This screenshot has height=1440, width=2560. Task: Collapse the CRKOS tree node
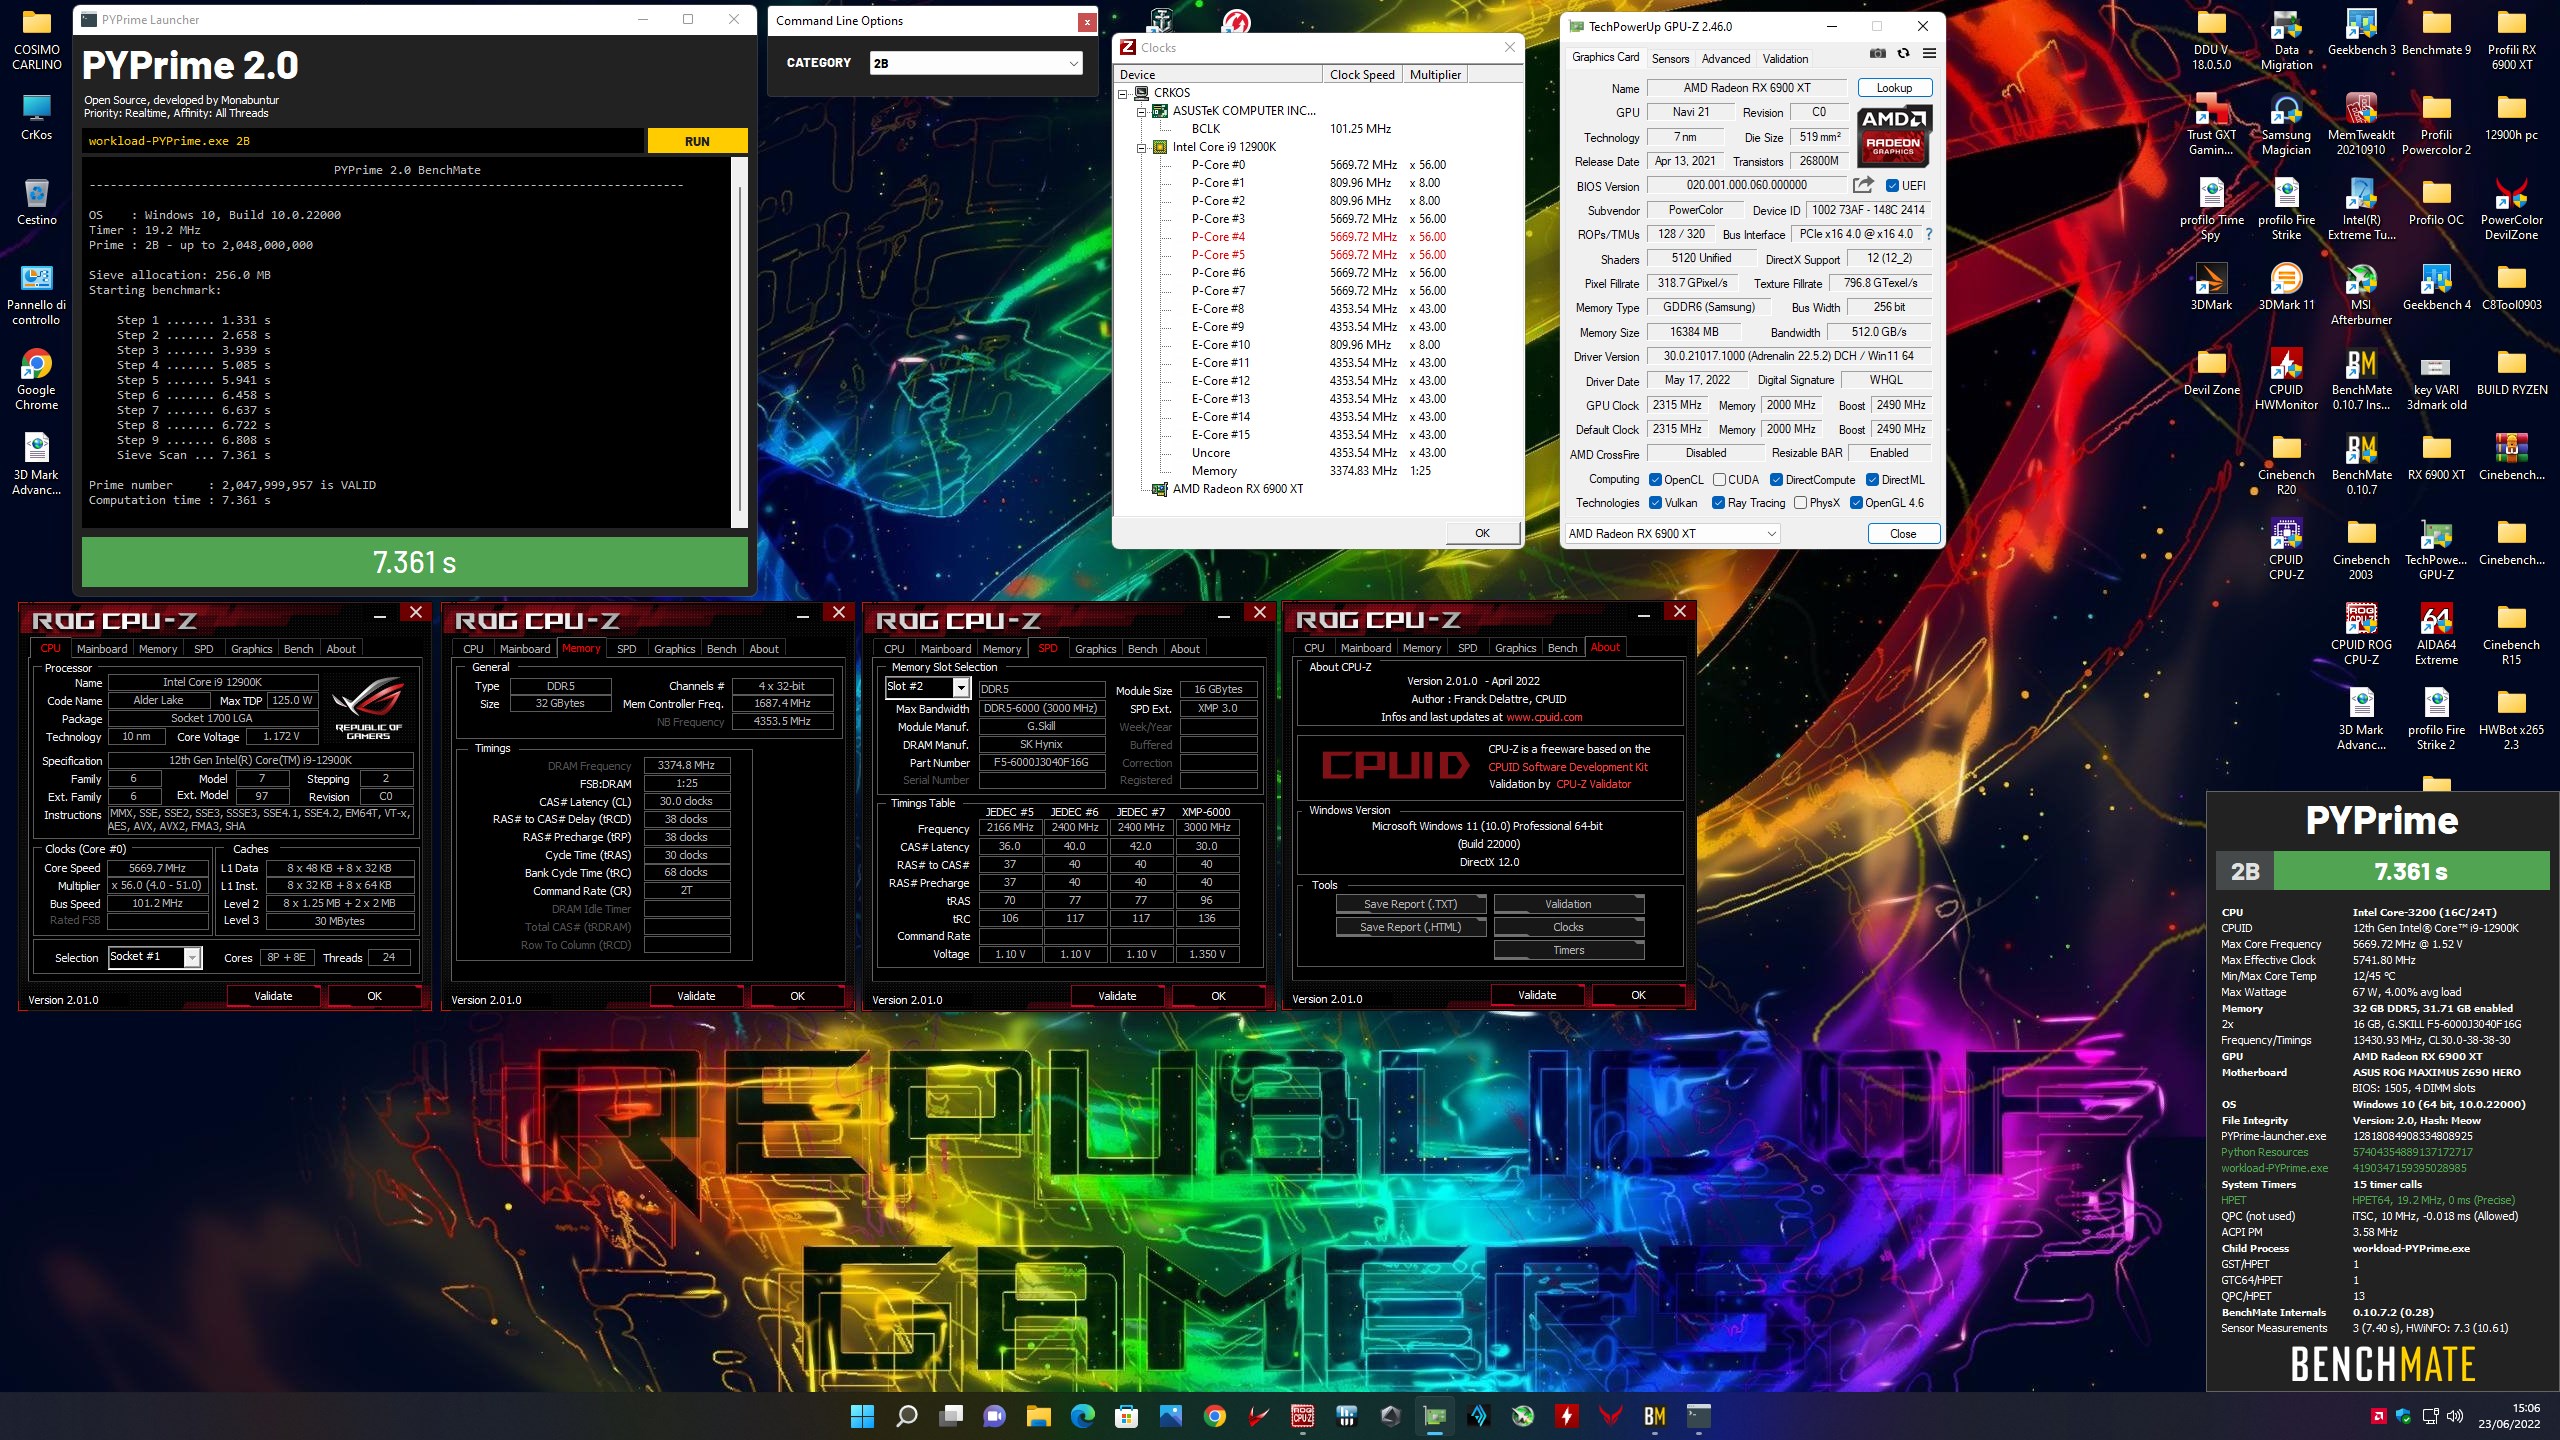tap(1123, 93)
